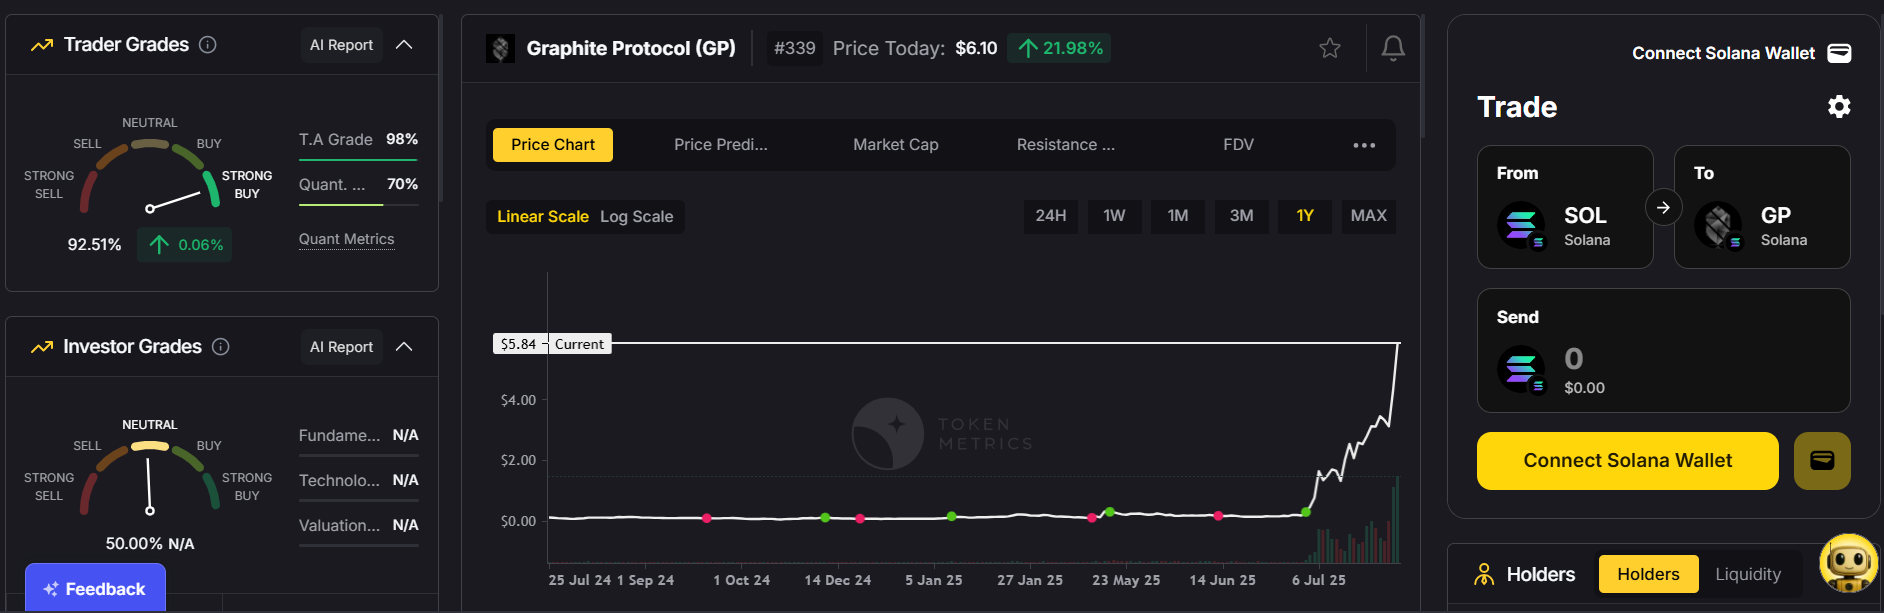1884x613 pixels.
Task: Click the Quant grade 70% progress bar
Action: pos(358,205)
